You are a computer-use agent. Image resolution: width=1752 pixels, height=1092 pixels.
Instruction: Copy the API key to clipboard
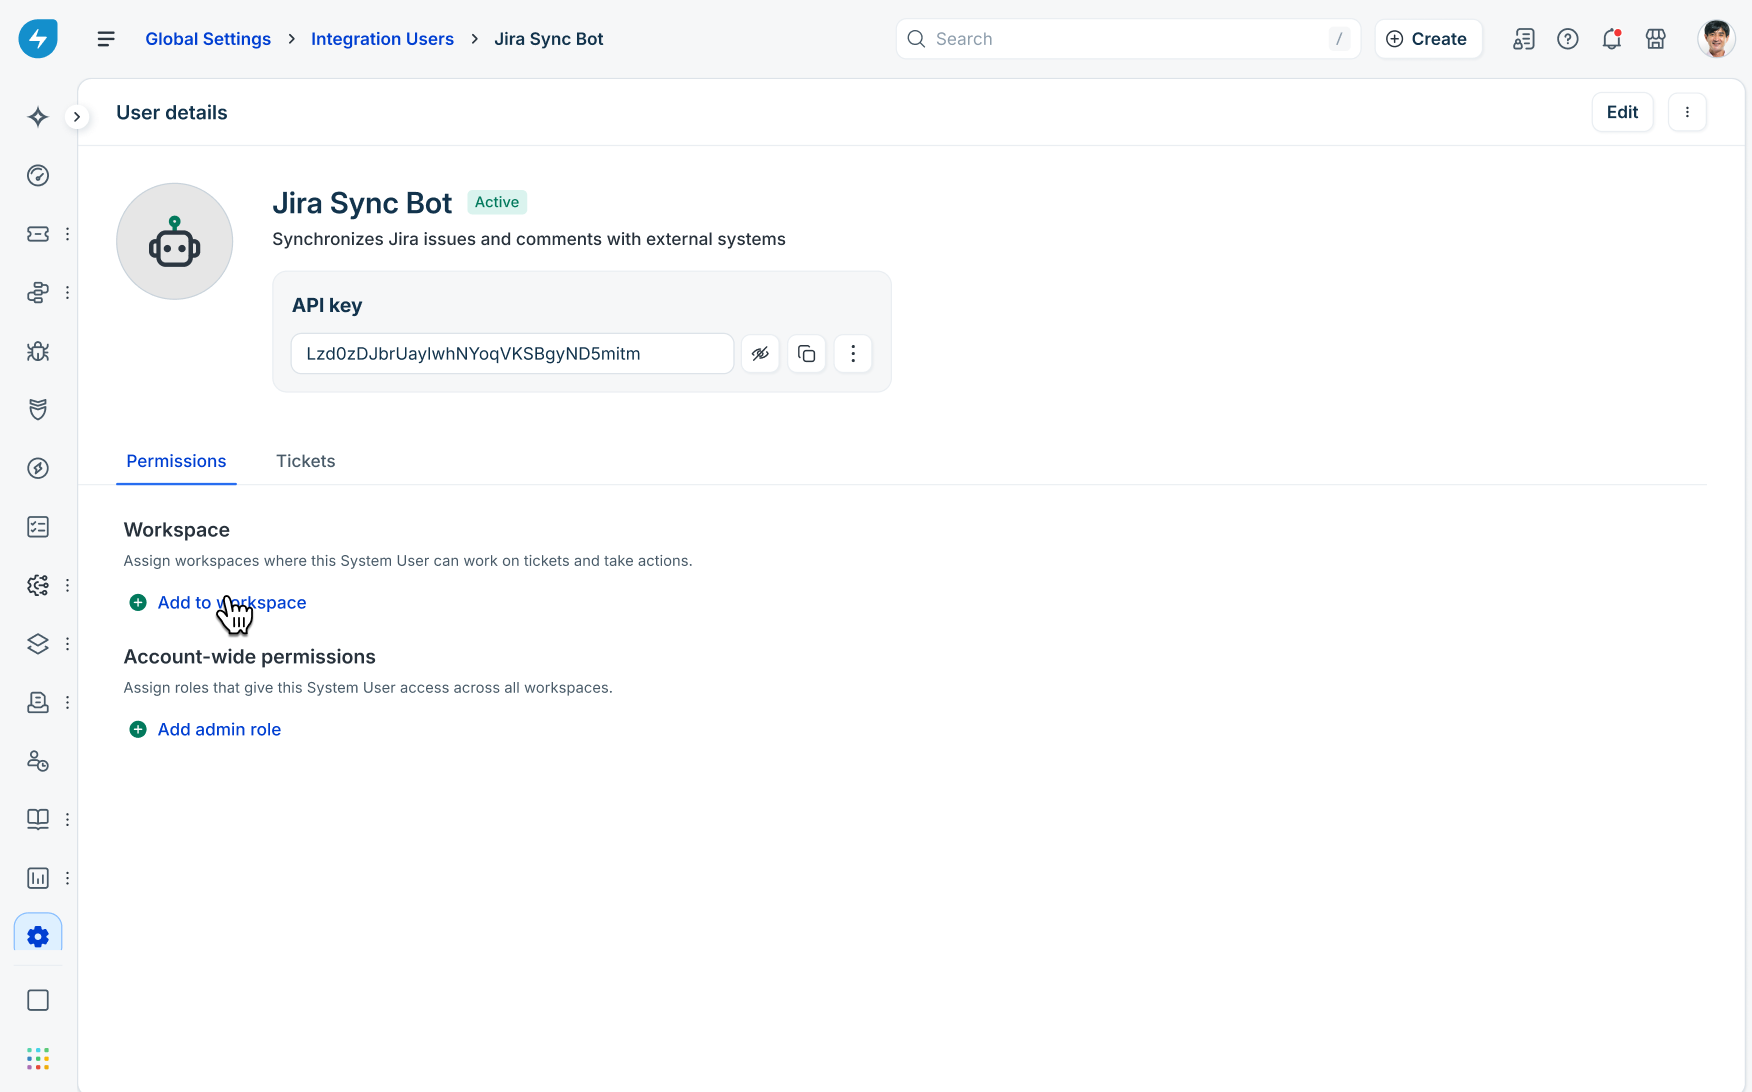807,354
